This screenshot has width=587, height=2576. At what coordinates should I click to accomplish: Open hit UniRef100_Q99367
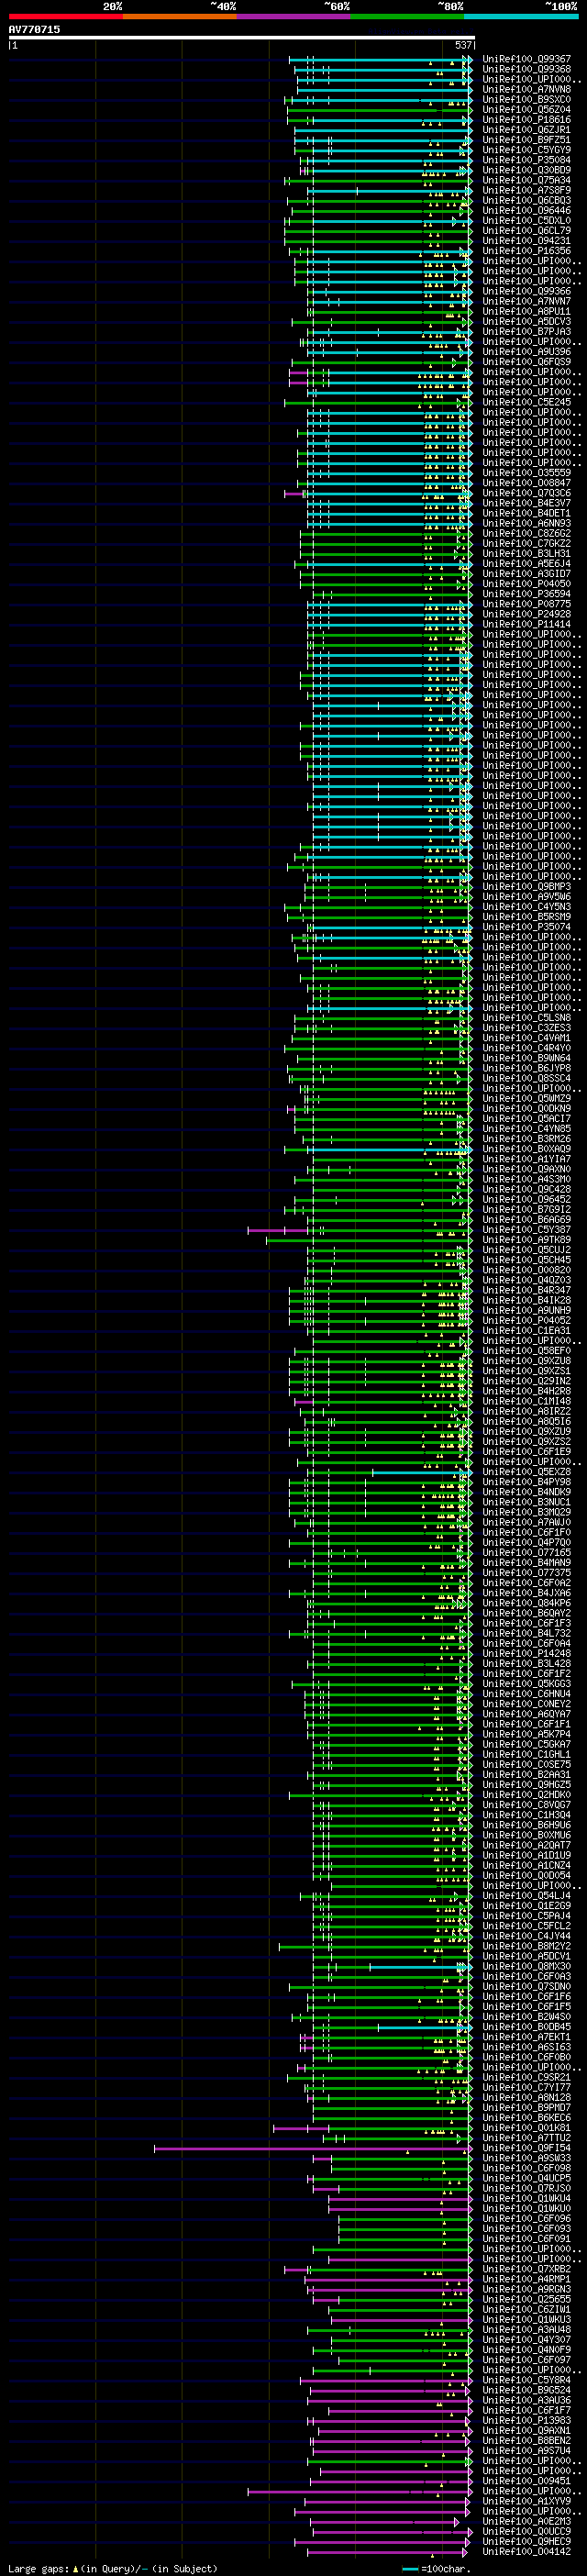526,59
